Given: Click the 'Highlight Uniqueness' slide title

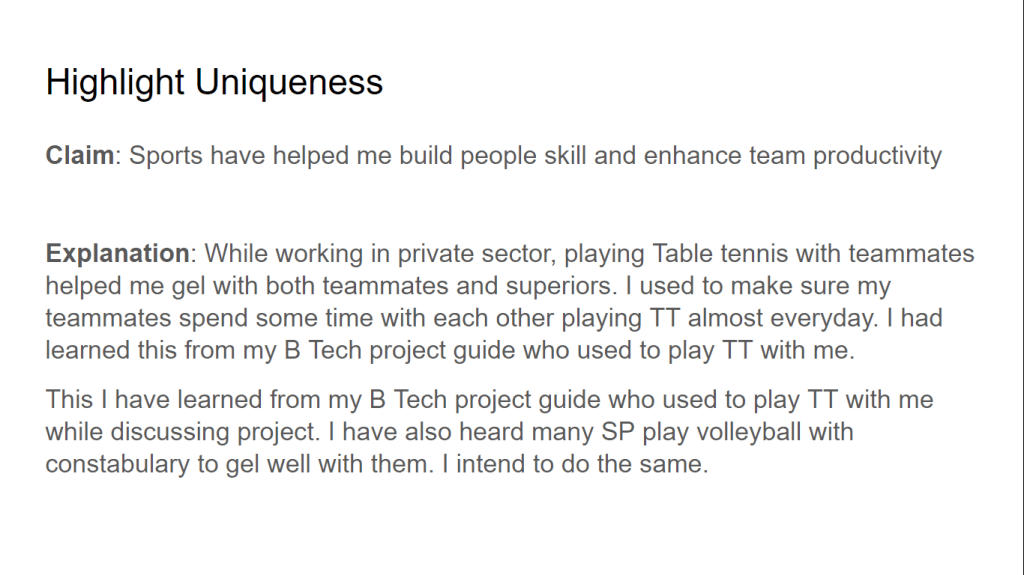Looking at the screenshot, I should (x=214, y=82).
